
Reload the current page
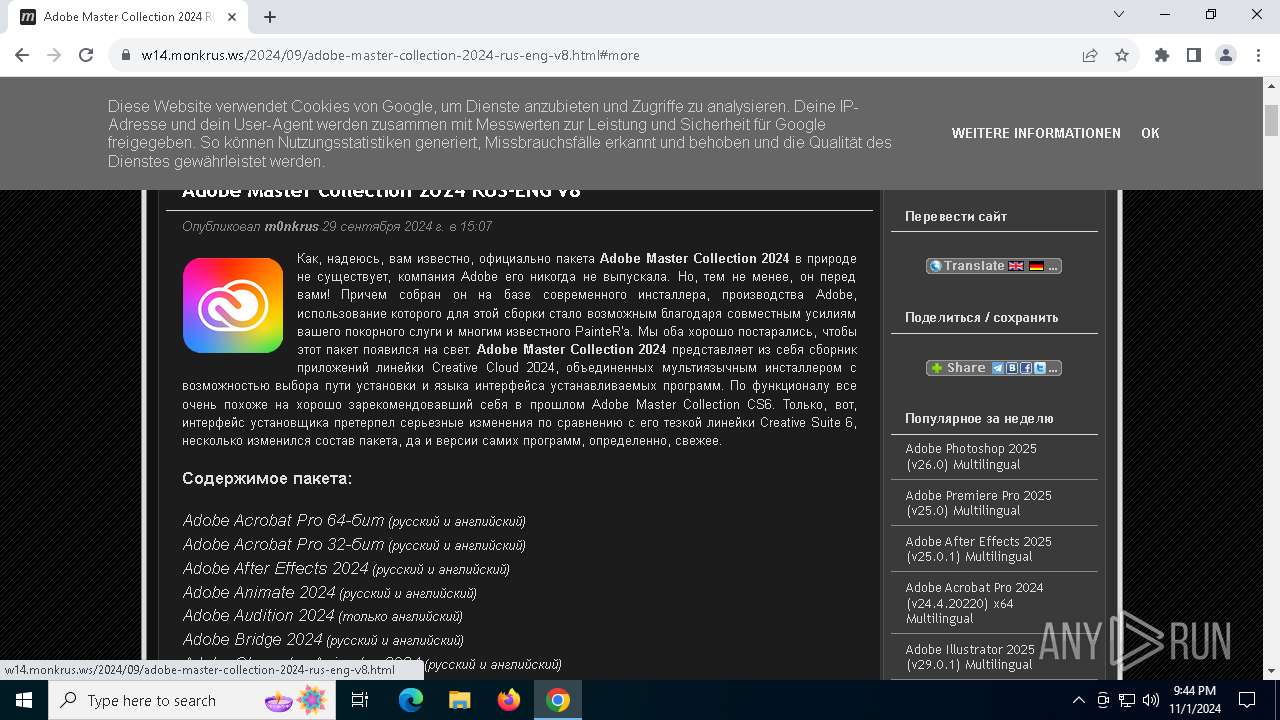click(86, 55)
